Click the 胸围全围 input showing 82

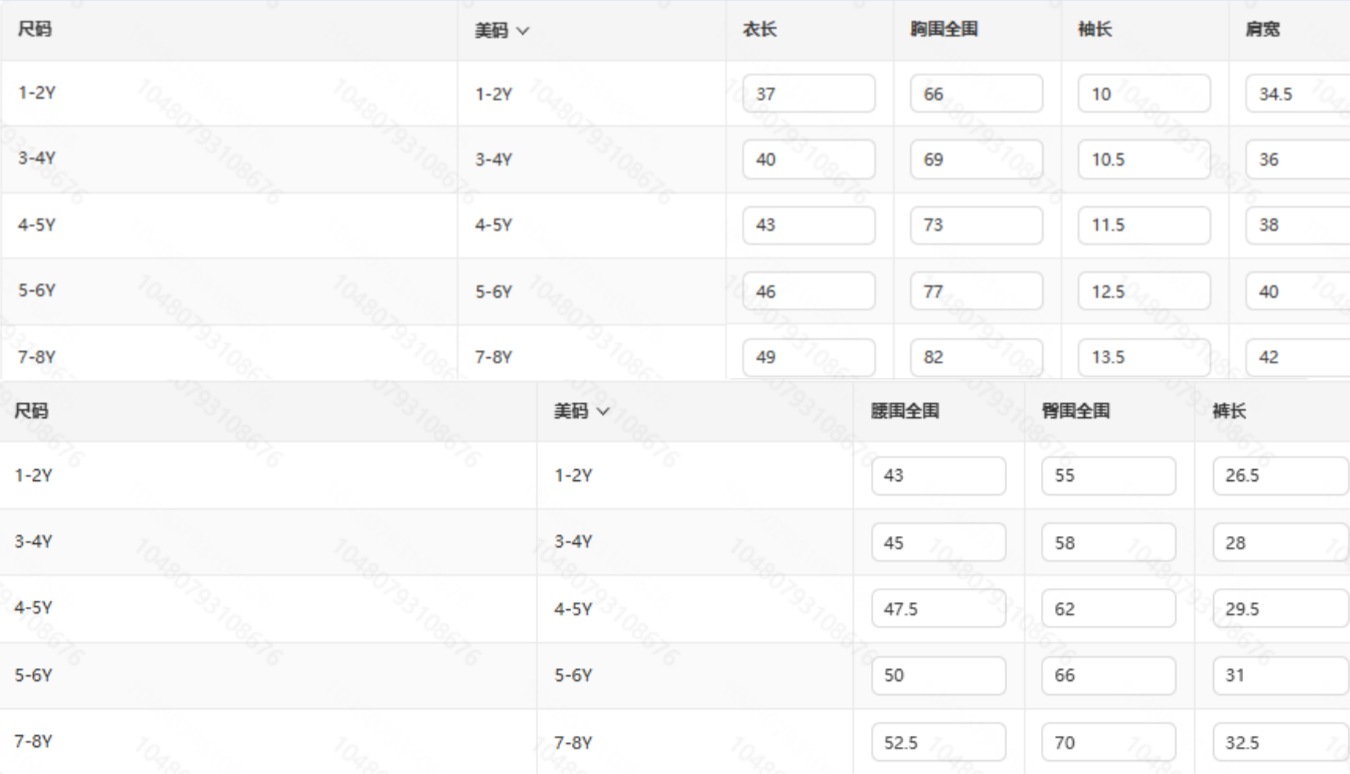pos(977,357)
